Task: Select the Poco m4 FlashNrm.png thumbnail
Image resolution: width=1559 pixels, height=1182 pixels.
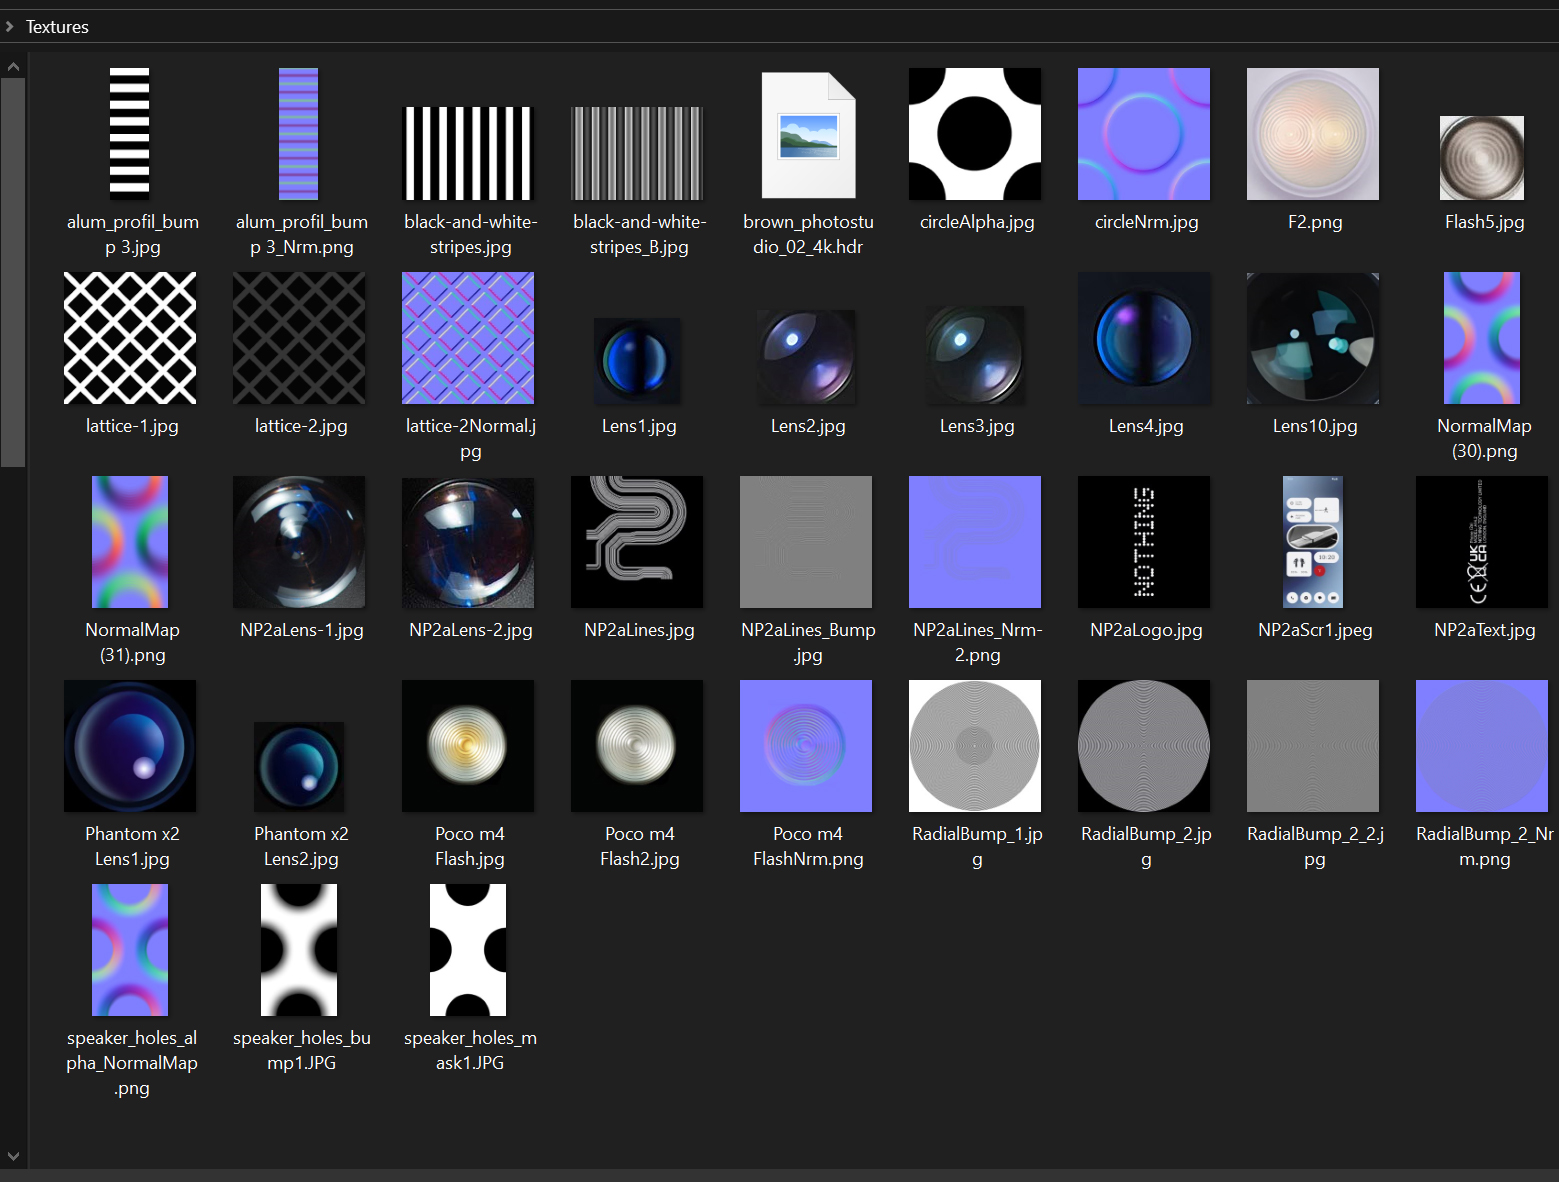Action: coord(806,746)
